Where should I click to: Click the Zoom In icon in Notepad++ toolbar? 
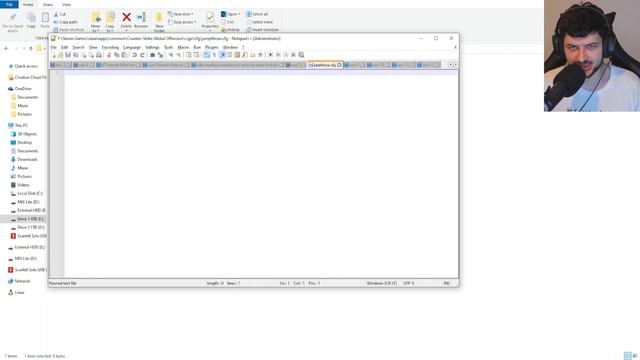coord(171,55)
